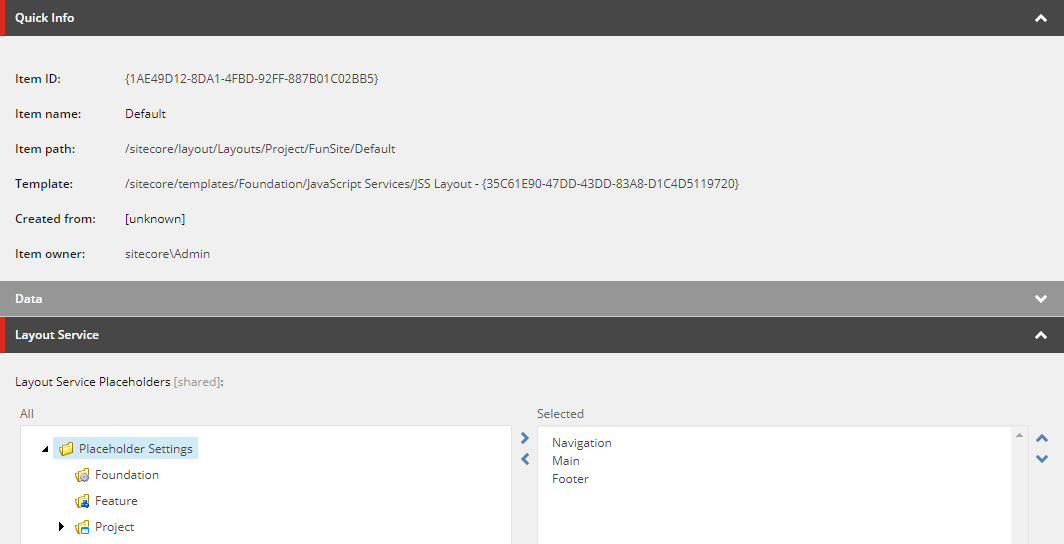1064x544 pixels.
Task: Select Main in the Selected list
Action: 566,461
